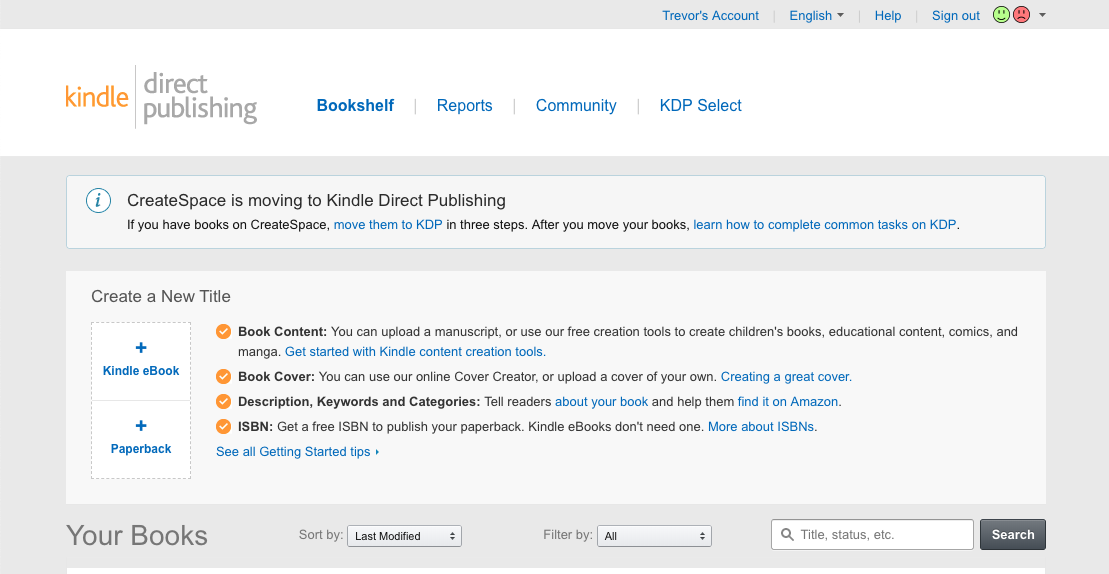Go to the Reports tab
The image size is (1109, 574).
pyautogui.click(x=464, y=106)
